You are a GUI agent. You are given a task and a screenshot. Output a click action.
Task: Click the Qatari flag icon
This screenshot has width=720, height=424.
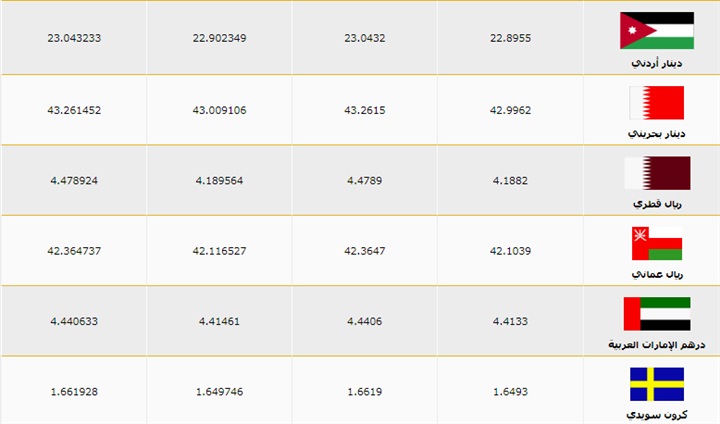click(x=656, y=173)
